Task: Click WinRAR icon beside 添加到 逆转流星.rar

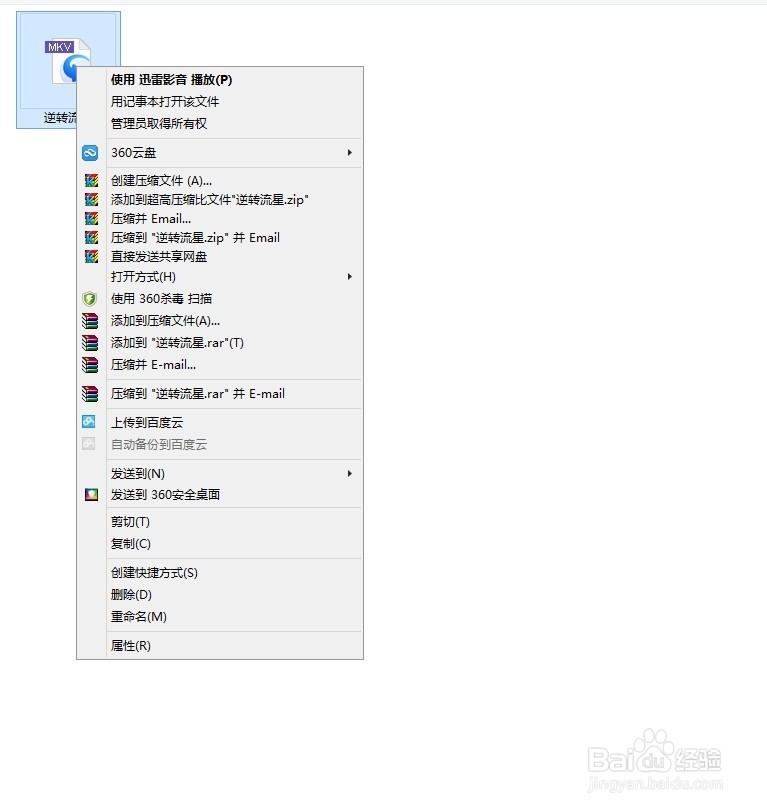Action: tap(90, 342)
